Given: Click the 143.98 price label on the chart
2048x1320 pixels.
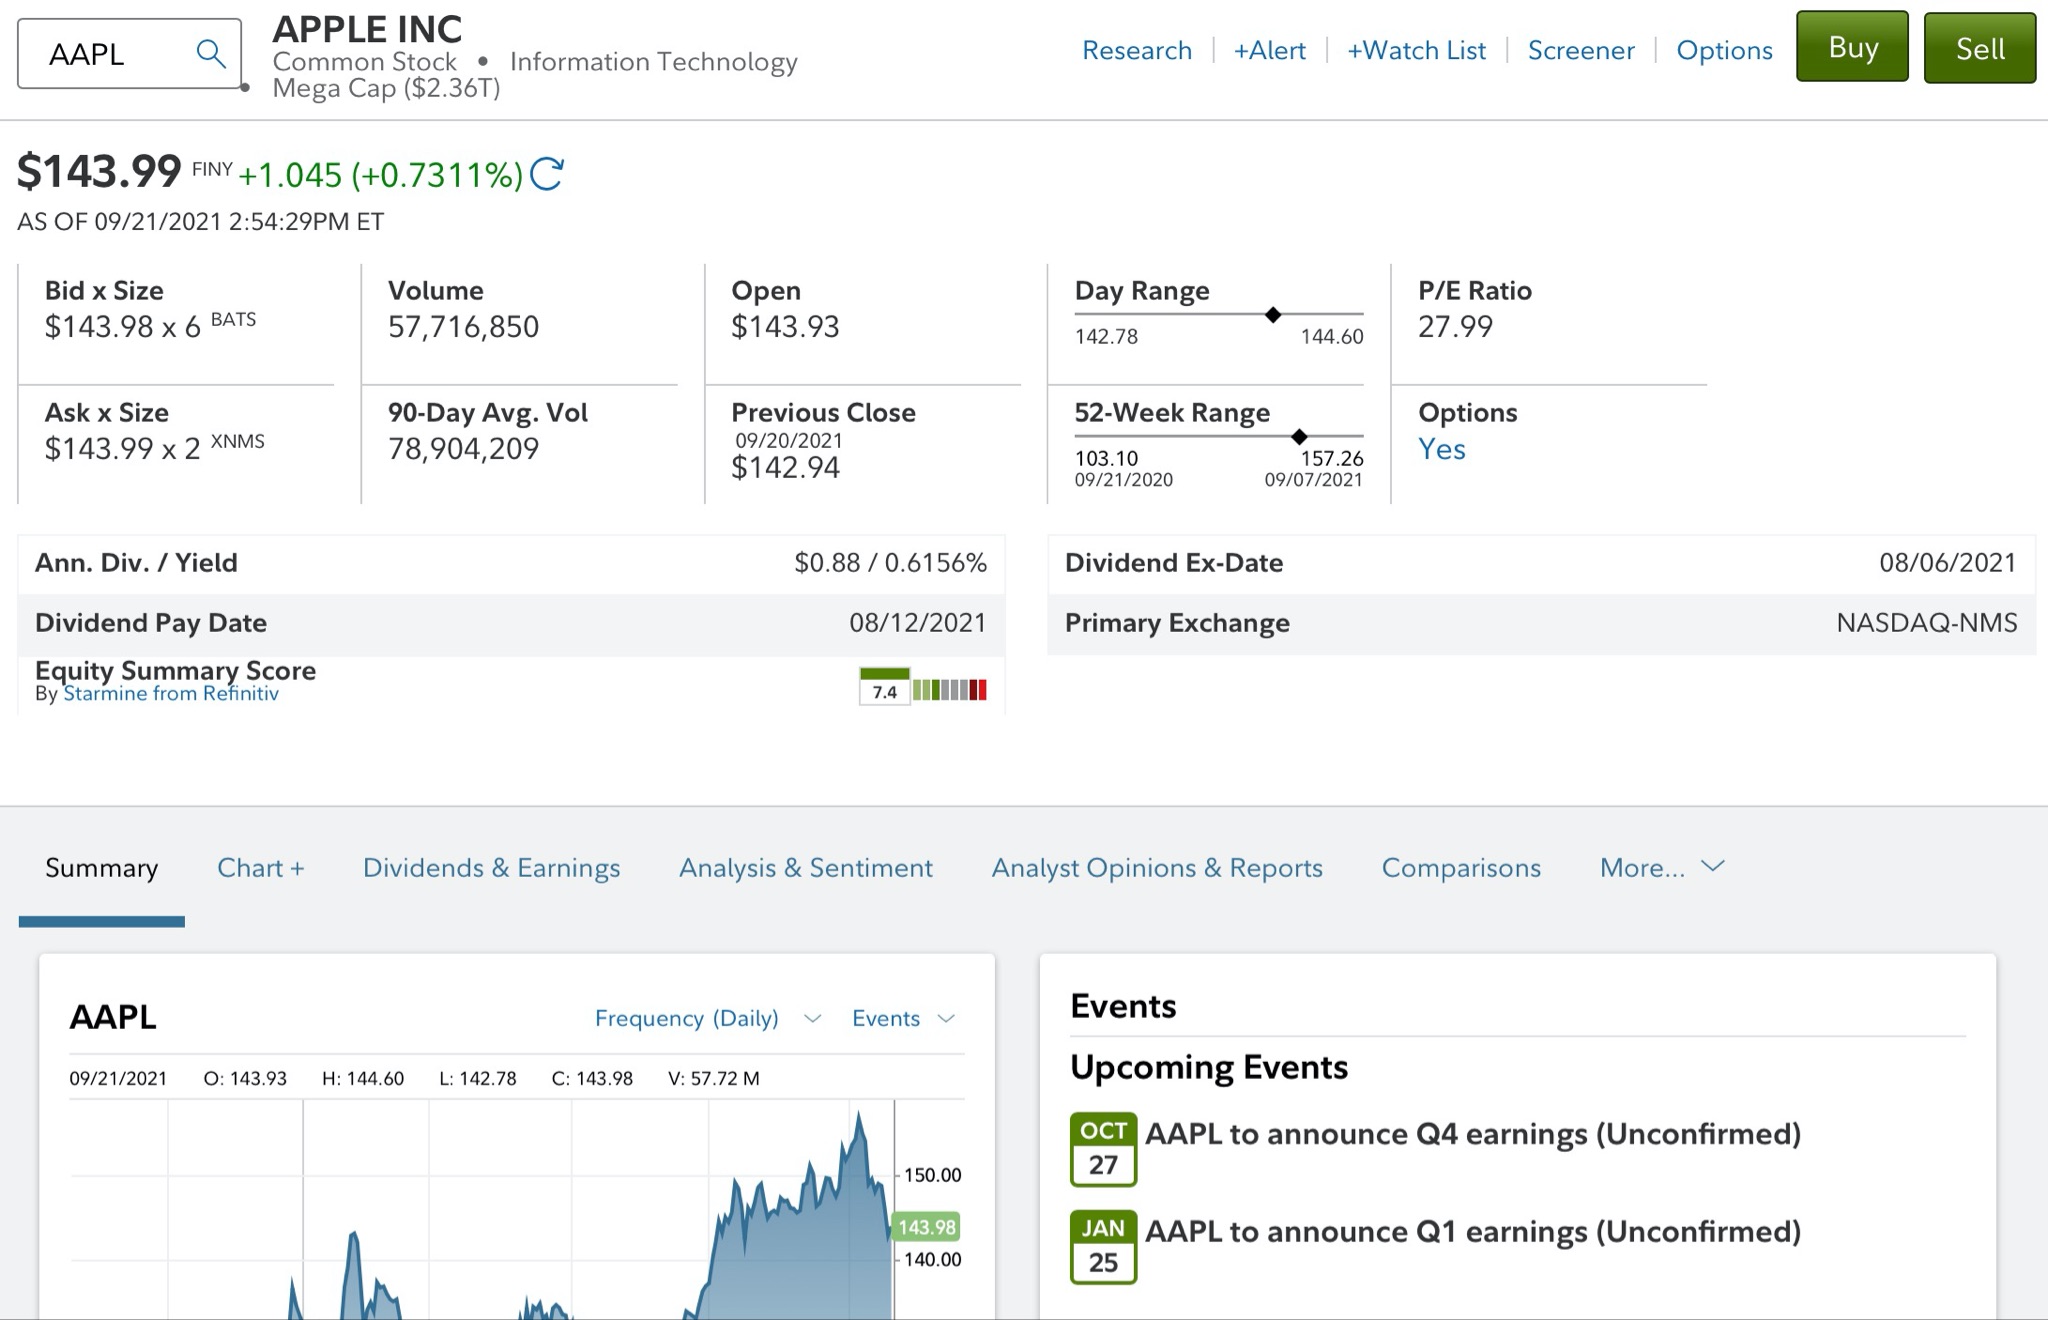Looking at the screenshot, I should tap(926, 1227).
